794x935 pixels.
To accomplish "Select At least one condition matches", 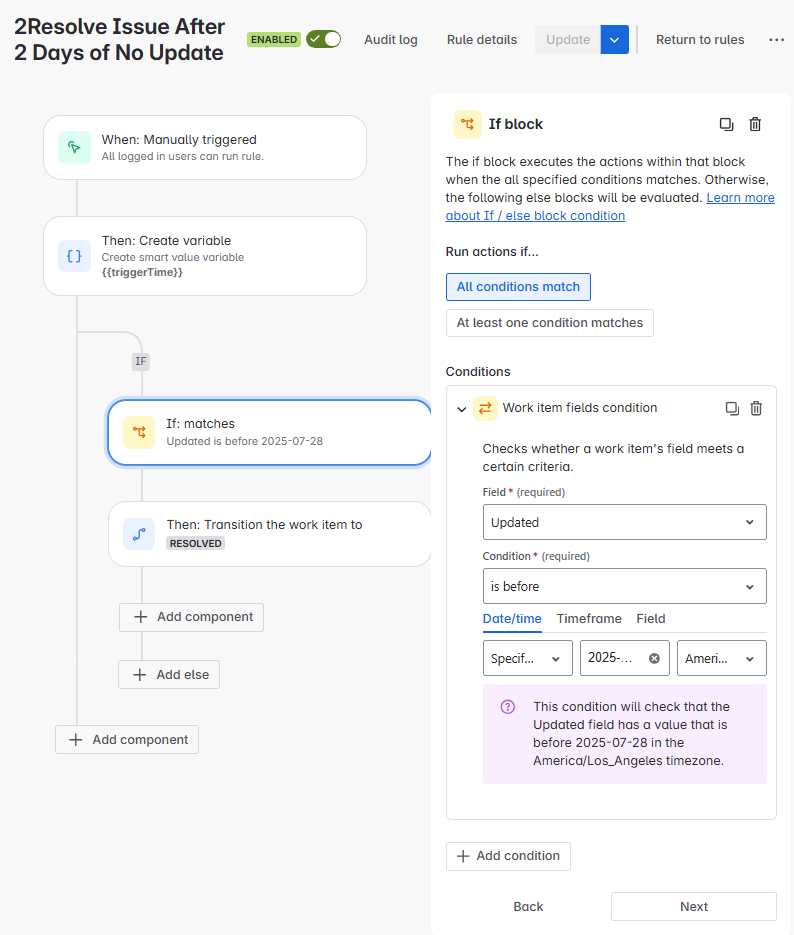I will click(550, 323).
